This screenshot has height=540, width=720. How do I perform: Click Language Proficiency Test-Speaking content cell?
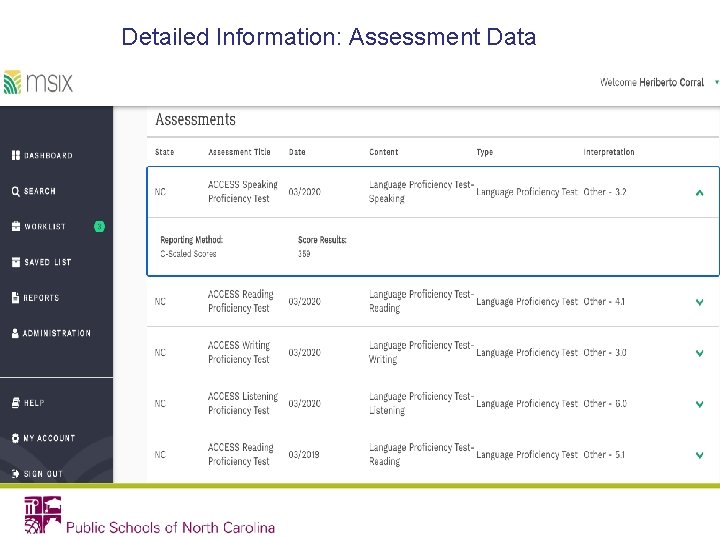(421, 191)
